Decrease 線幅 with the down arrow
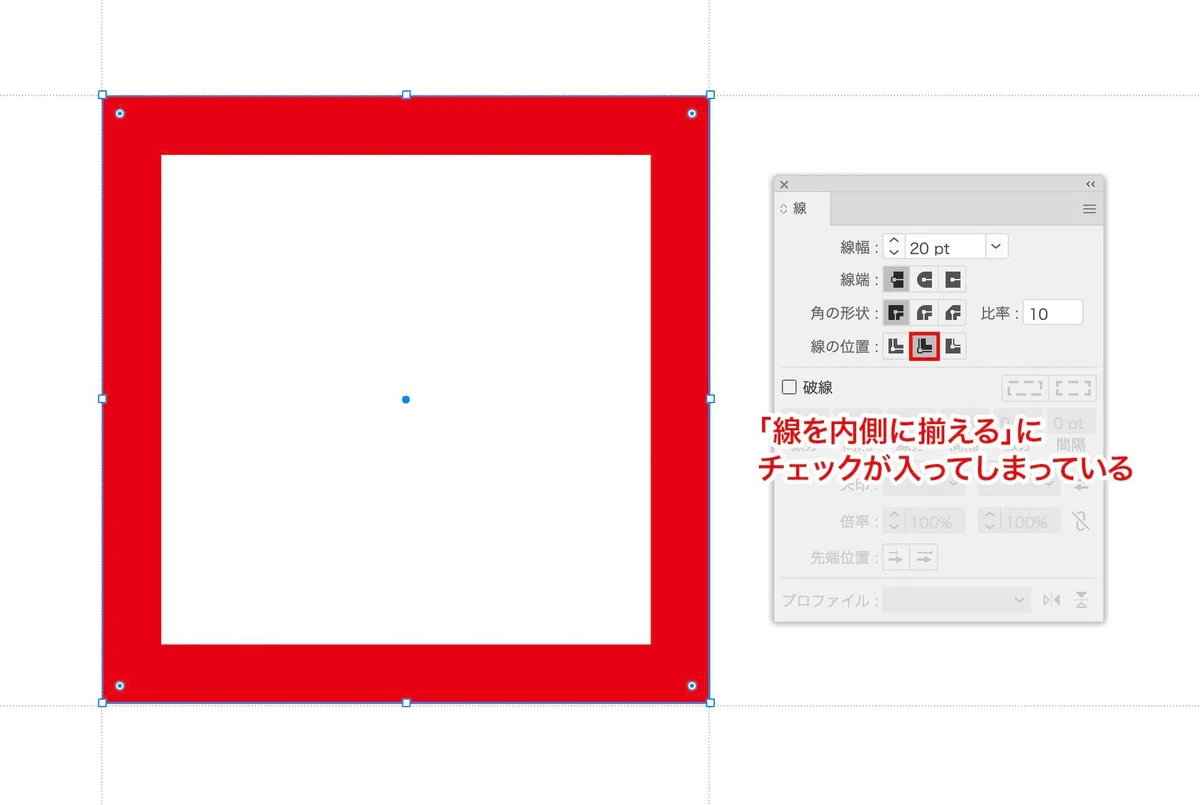1200x805 pixels. tap(894, 253)
